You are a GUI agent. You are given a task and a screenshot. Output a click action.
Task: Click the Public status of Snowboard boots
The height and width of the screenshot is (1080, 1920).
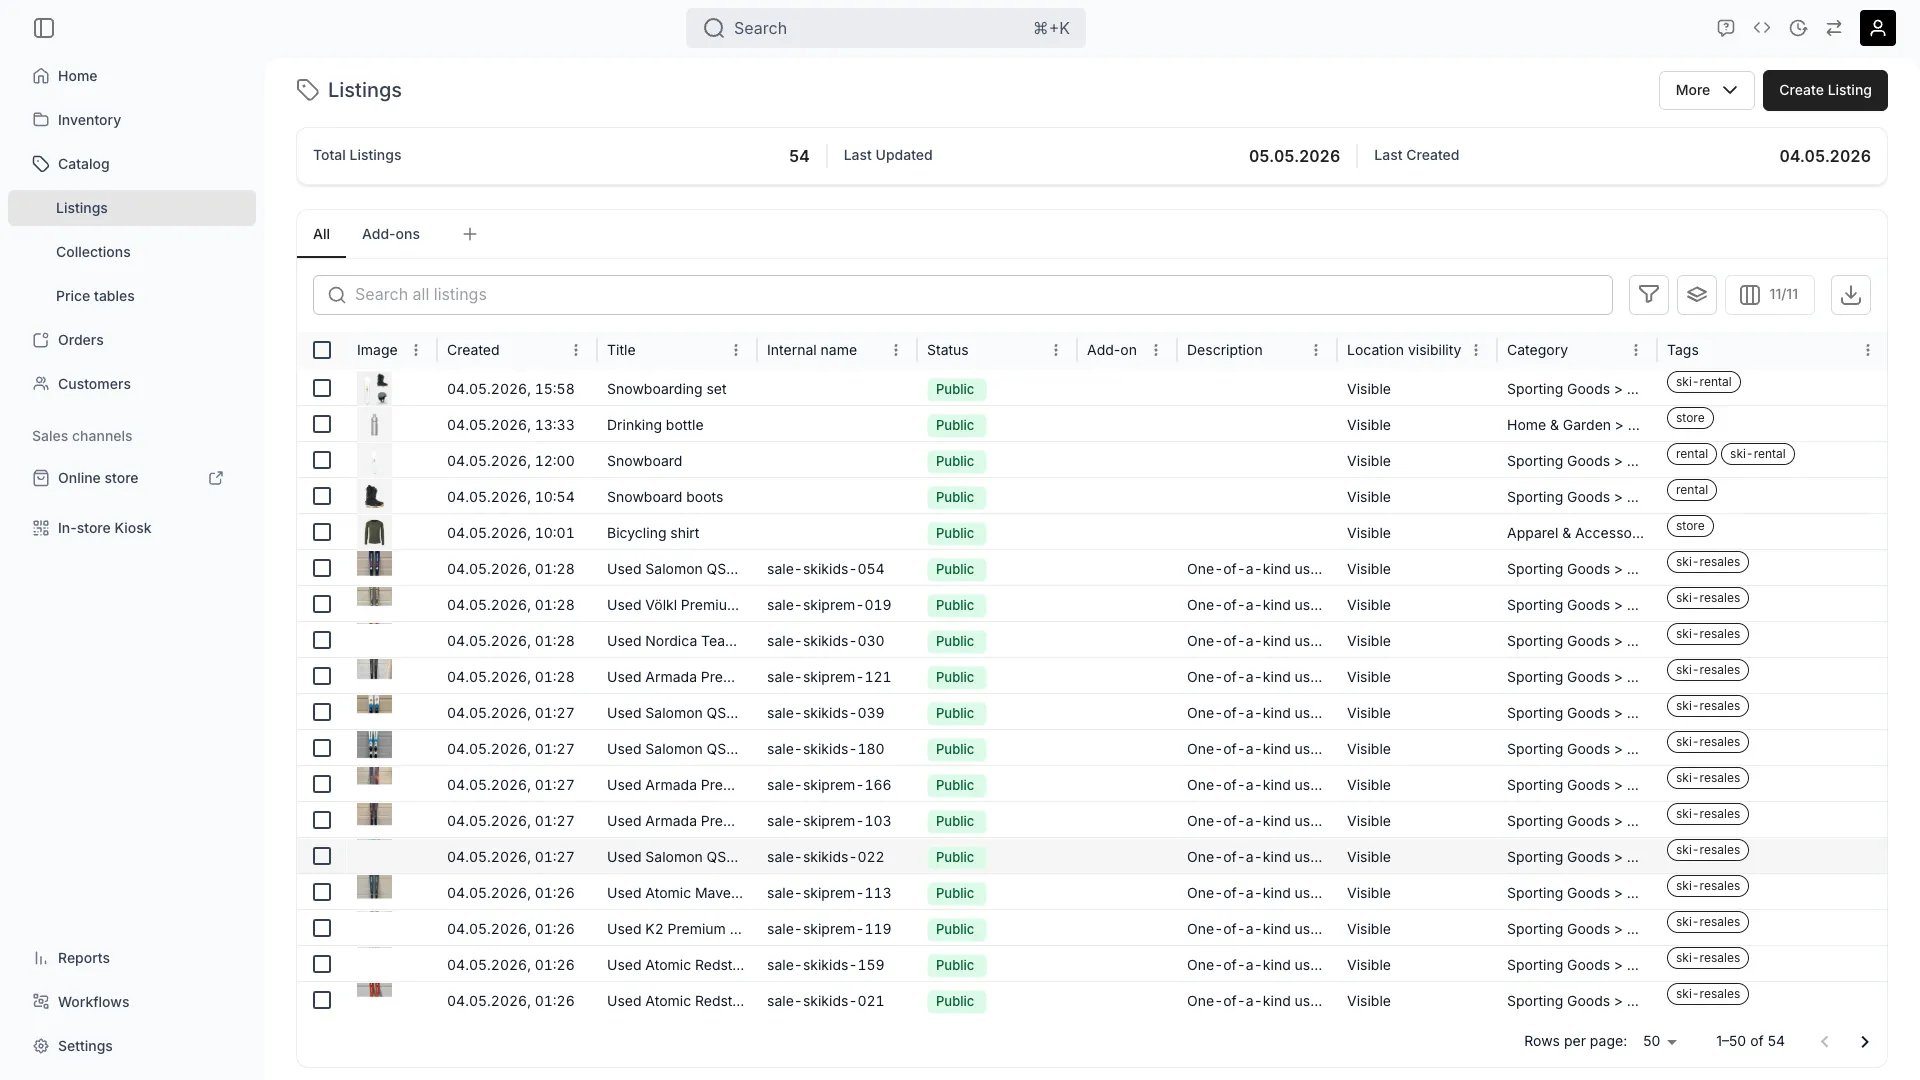[x=955, y=497]
